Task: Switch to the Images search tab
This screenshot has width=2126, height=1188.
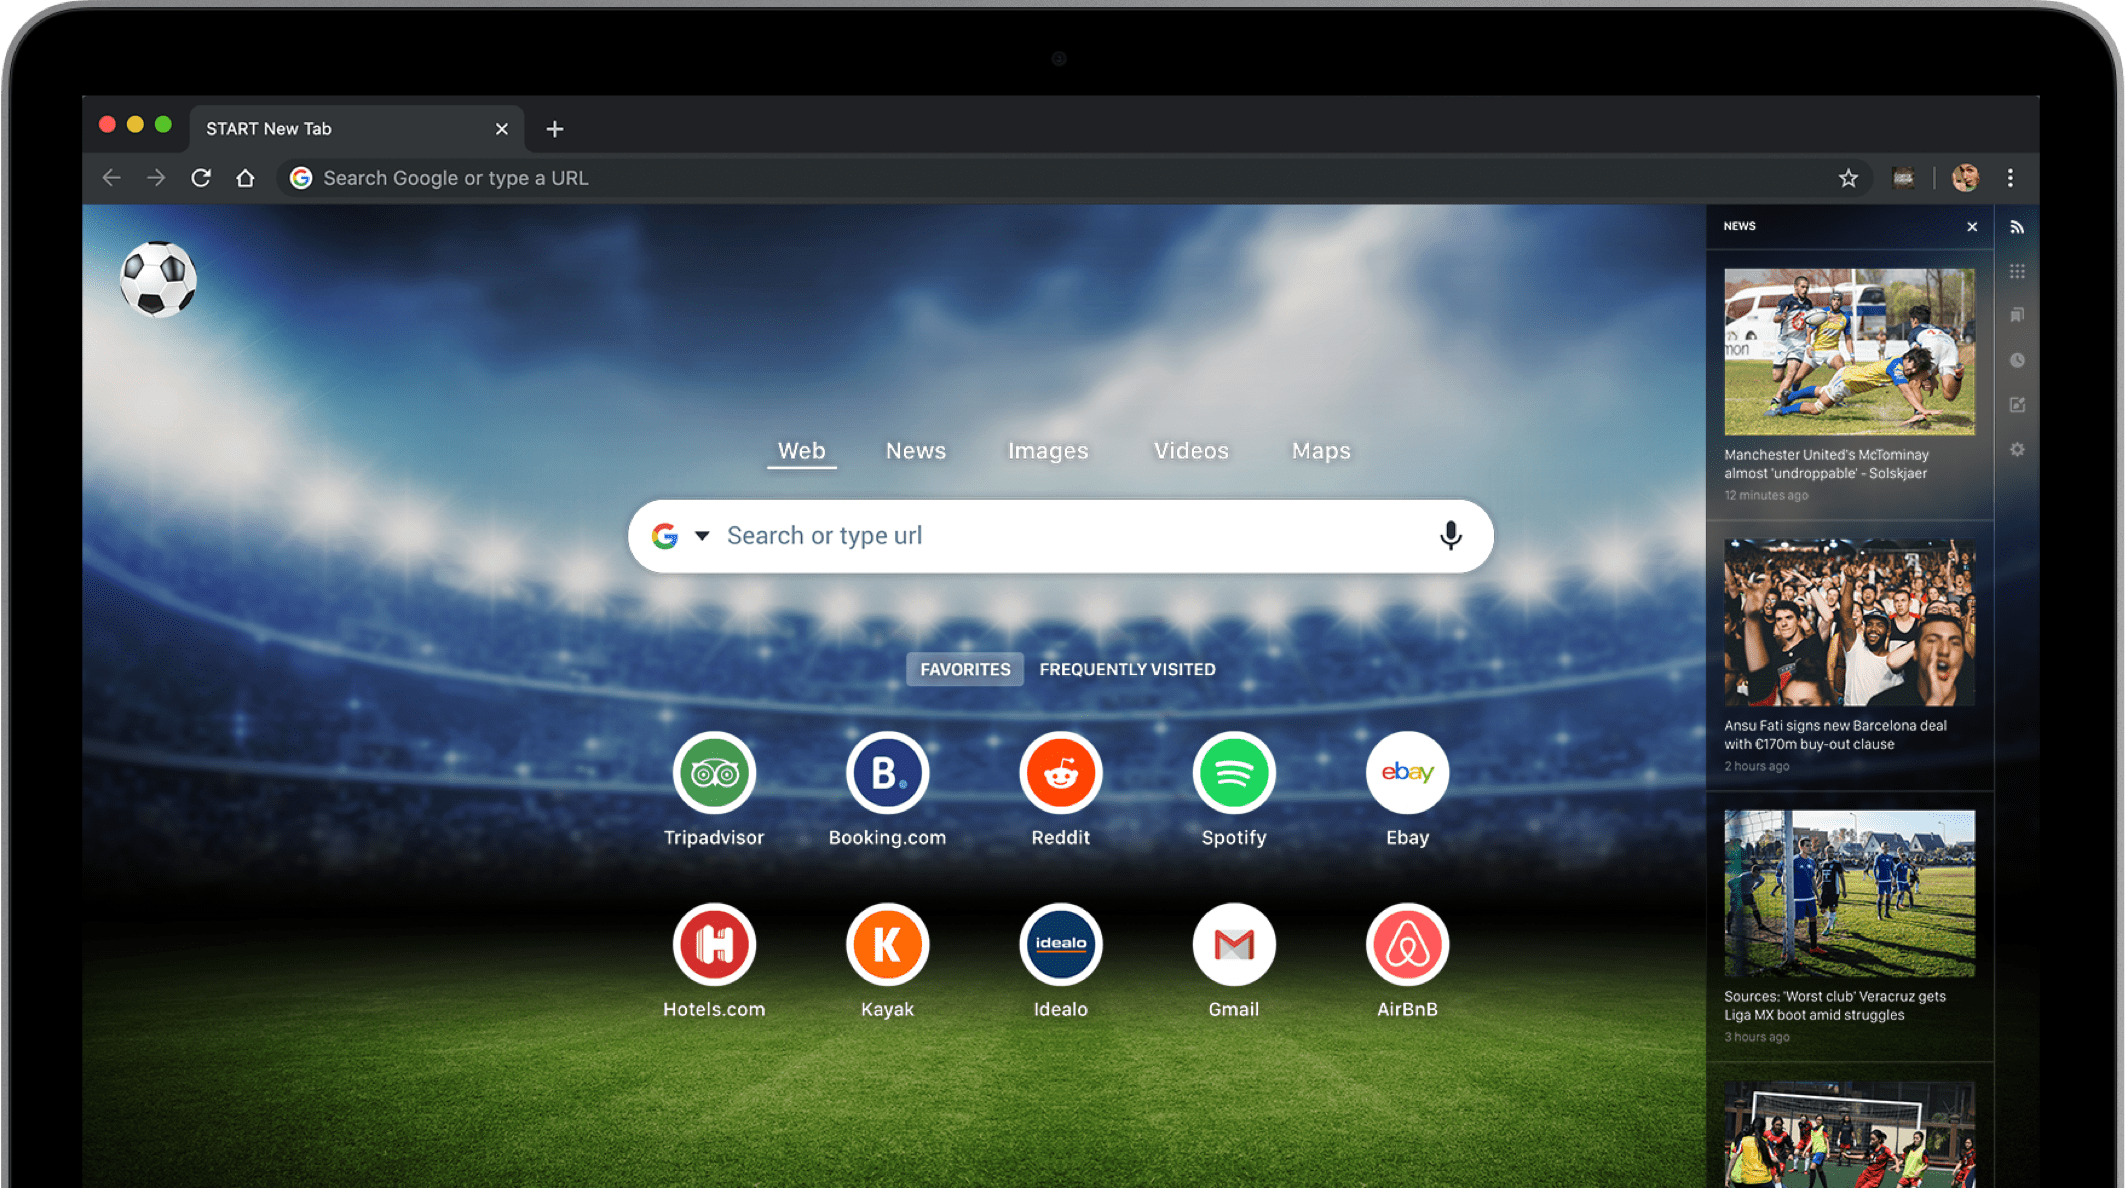Action: (1047, 450)
